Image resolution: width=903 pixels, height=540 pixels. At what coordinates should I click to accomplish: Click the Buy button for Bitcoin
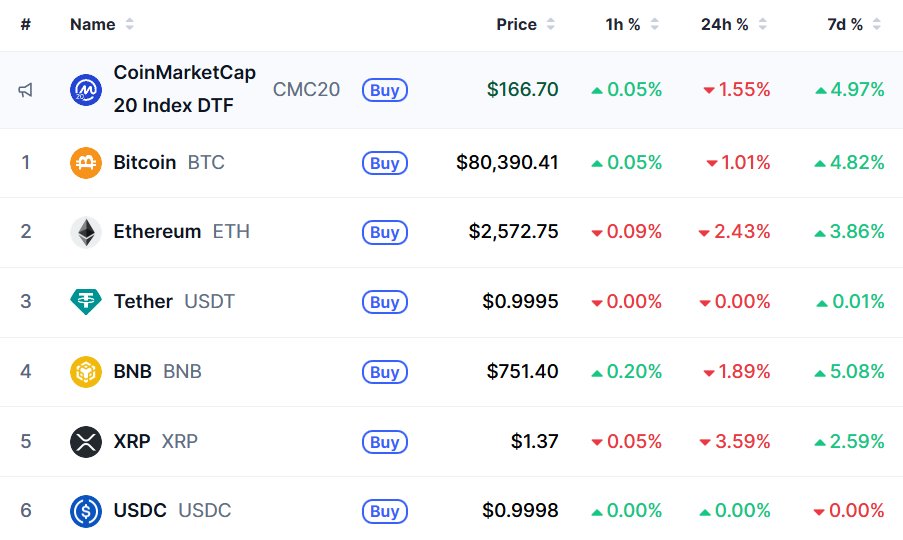[x=385, y=163]
